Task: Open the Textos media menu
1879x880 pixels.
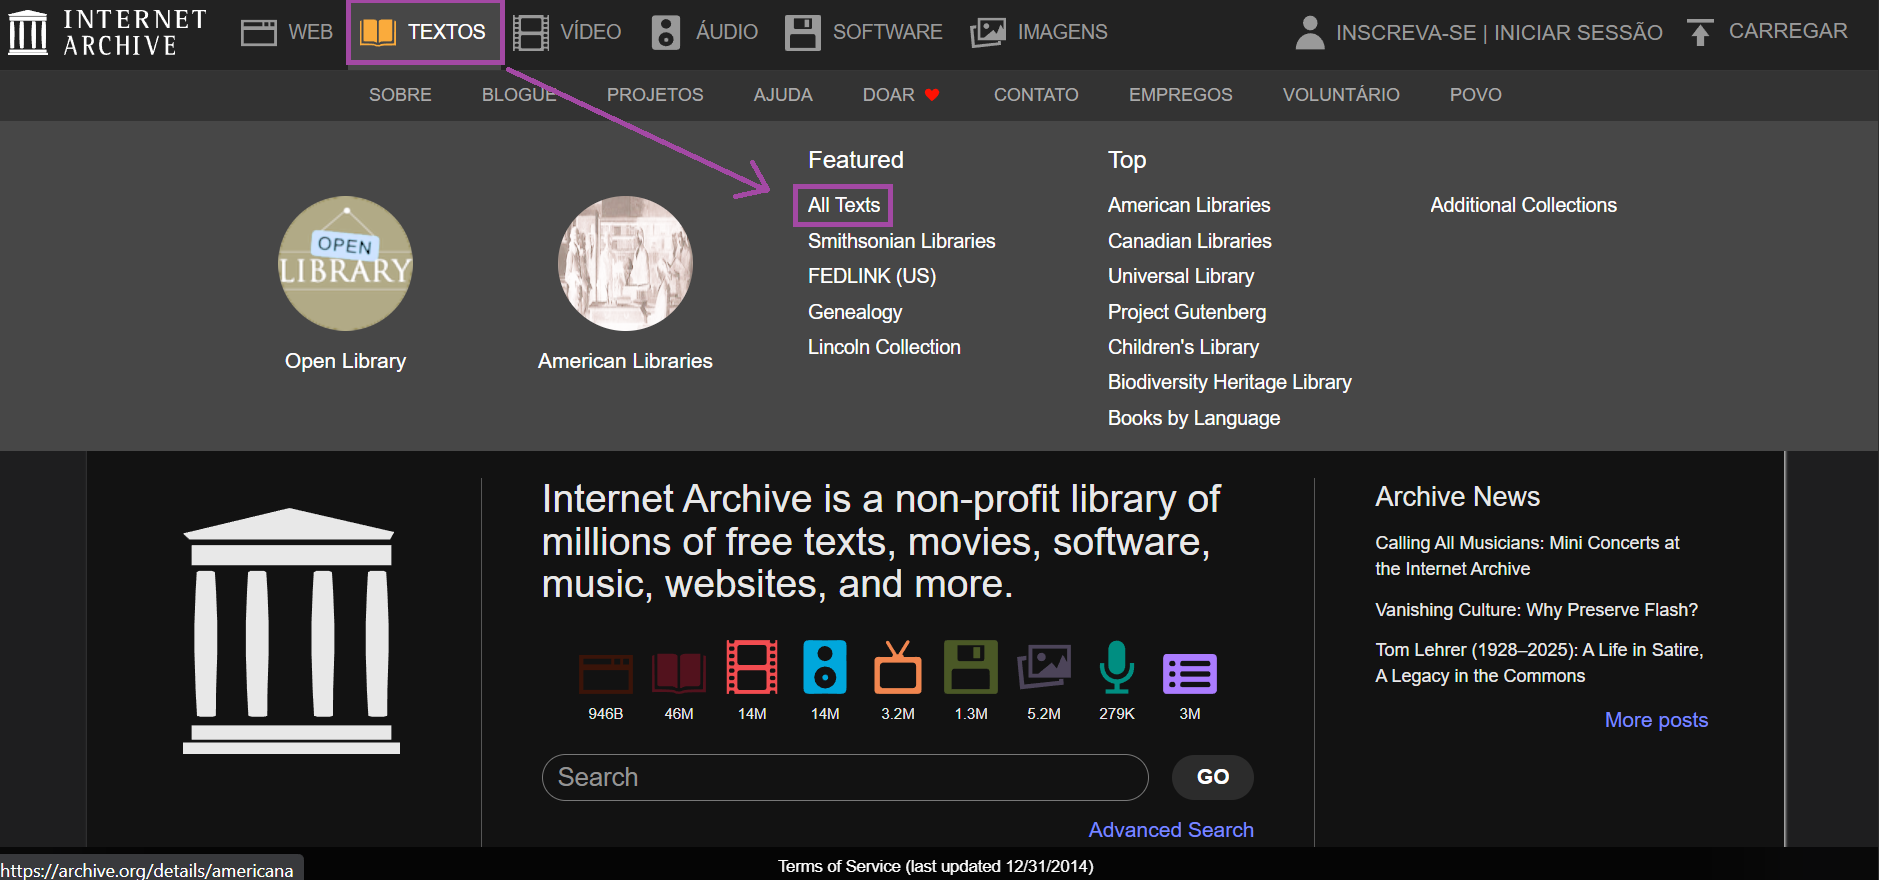Action: coord(424,32)
